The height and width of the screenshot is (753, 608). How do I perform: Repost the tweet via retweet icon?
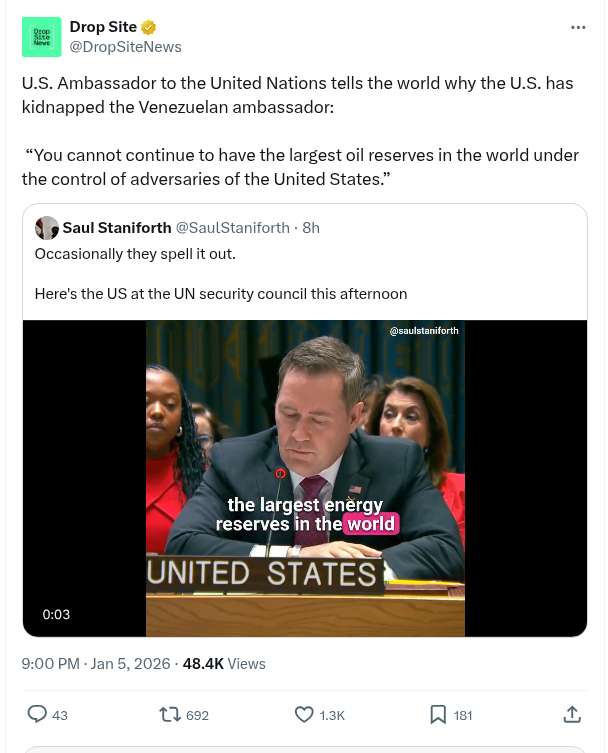[170, 714]
